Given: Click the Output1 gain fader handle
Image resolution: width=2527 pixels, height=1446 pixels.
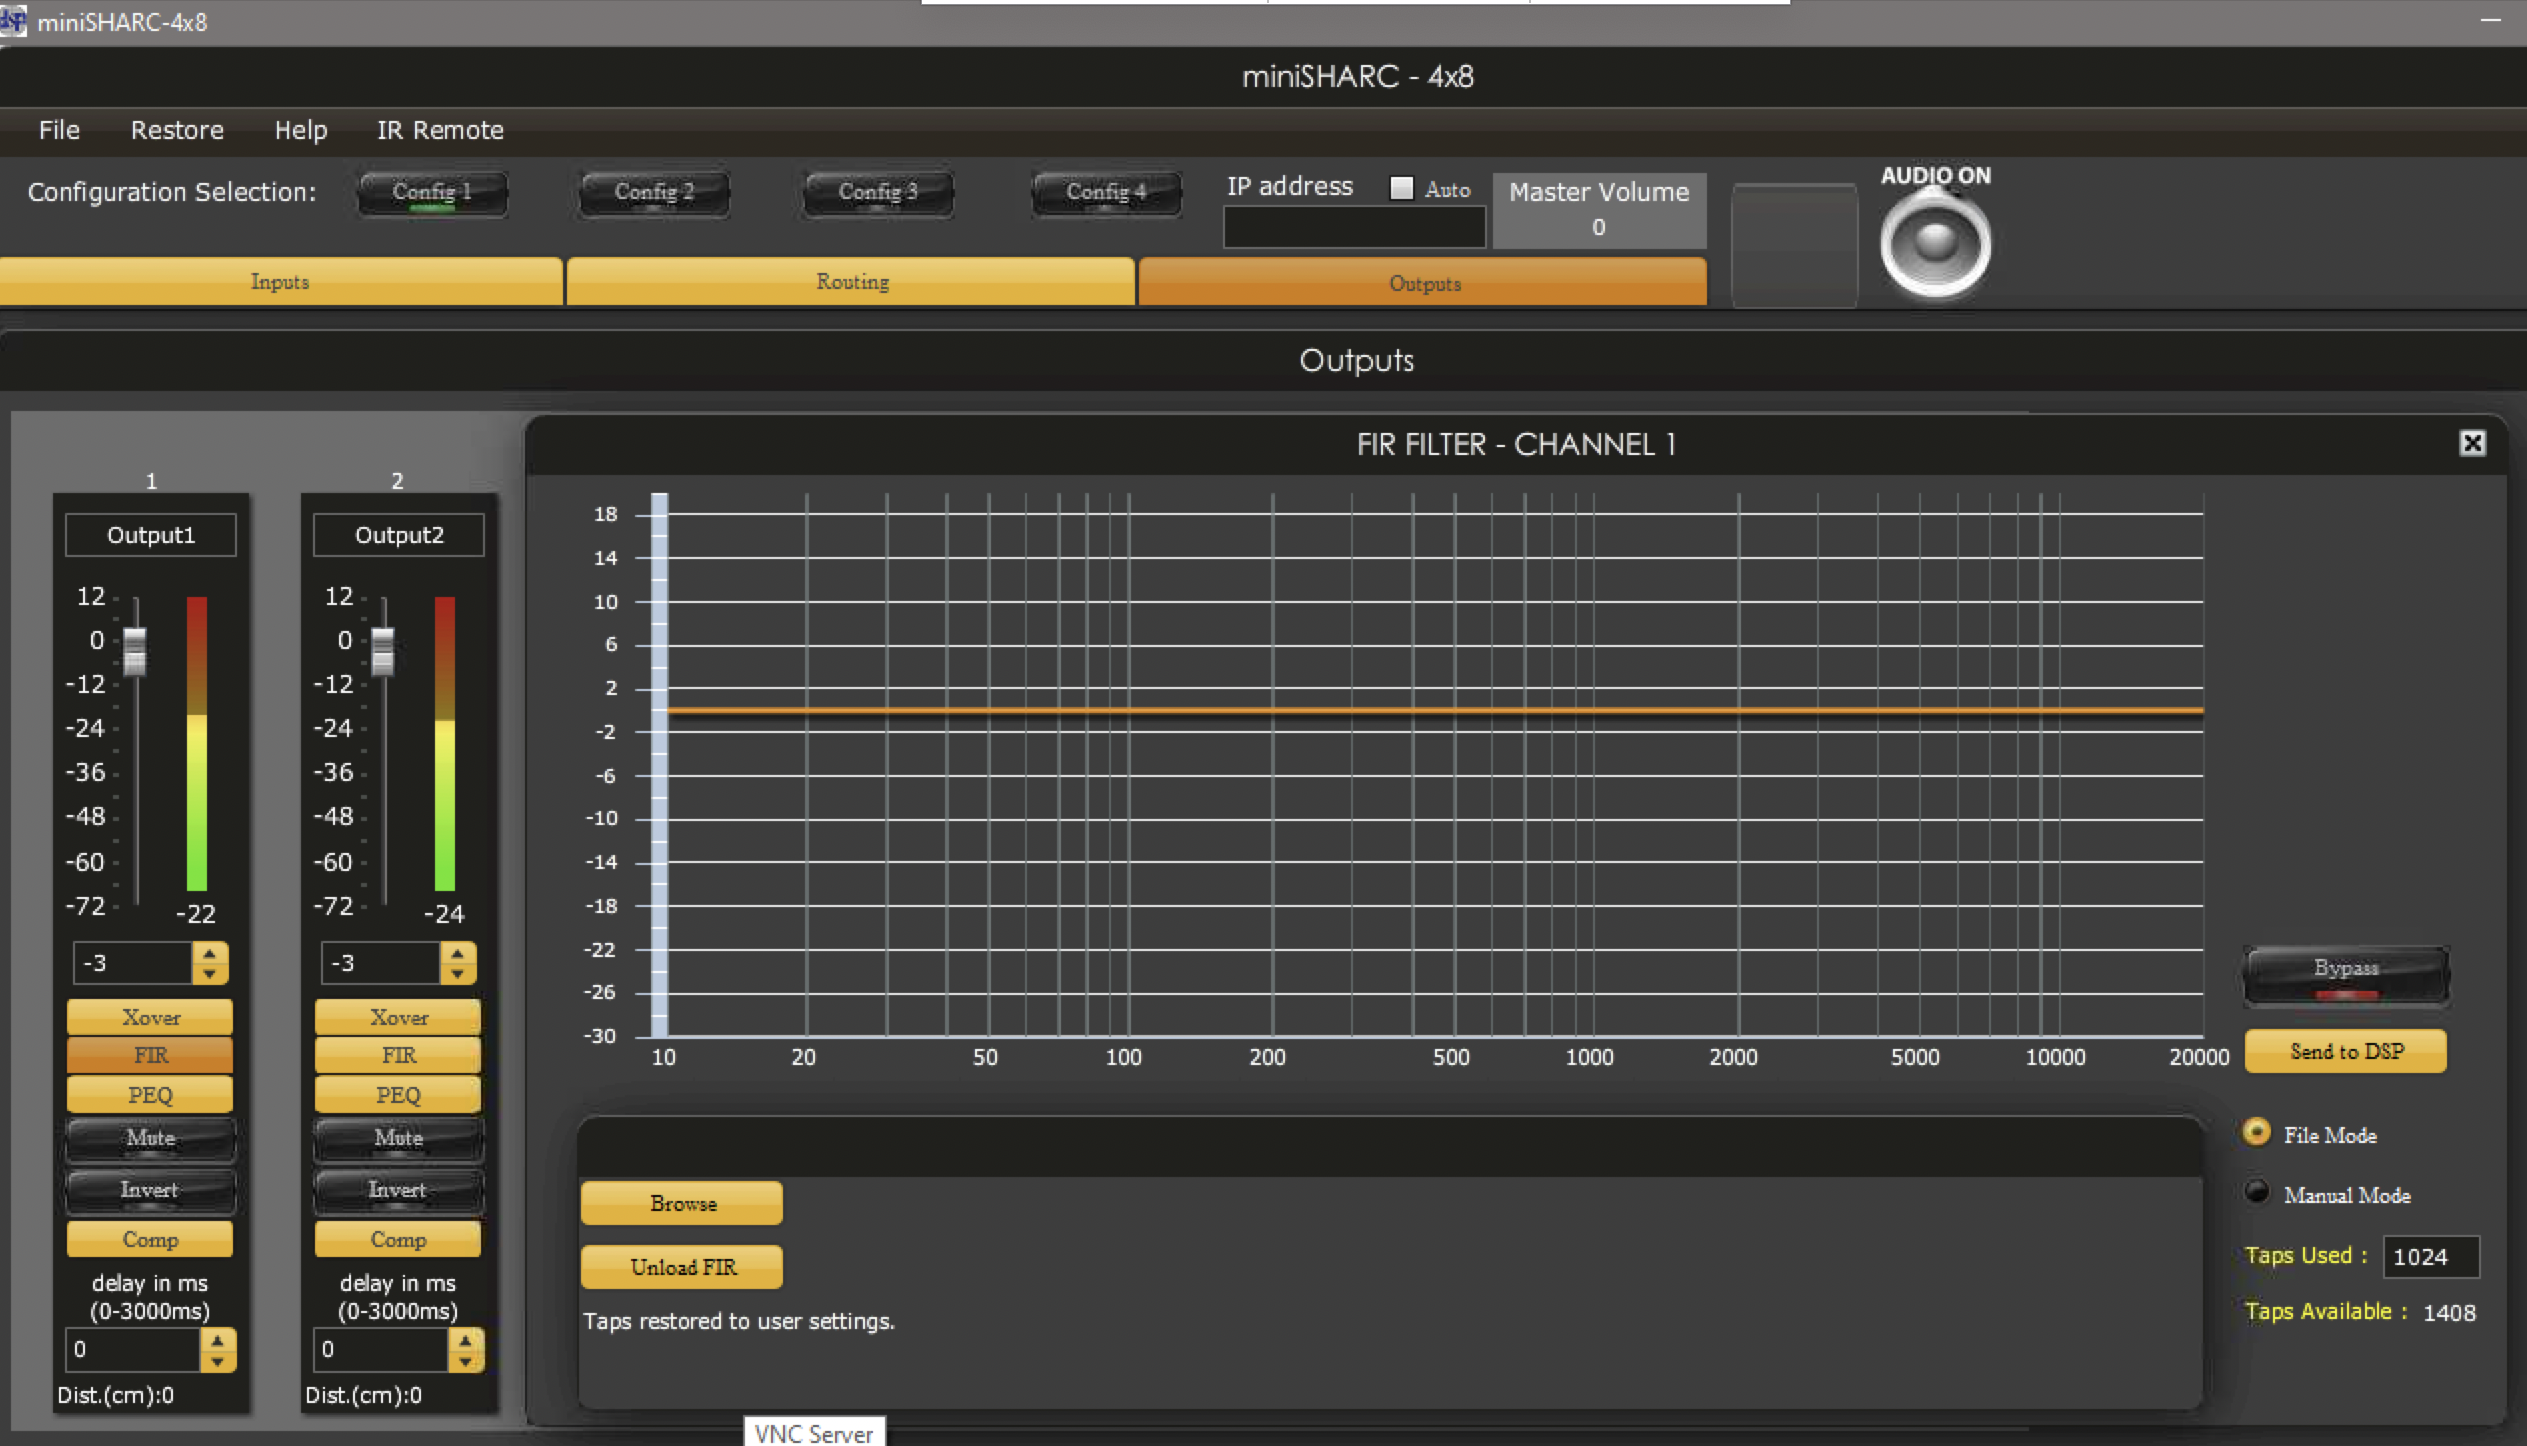Looking at the screenshot, I should coord(135,650).
